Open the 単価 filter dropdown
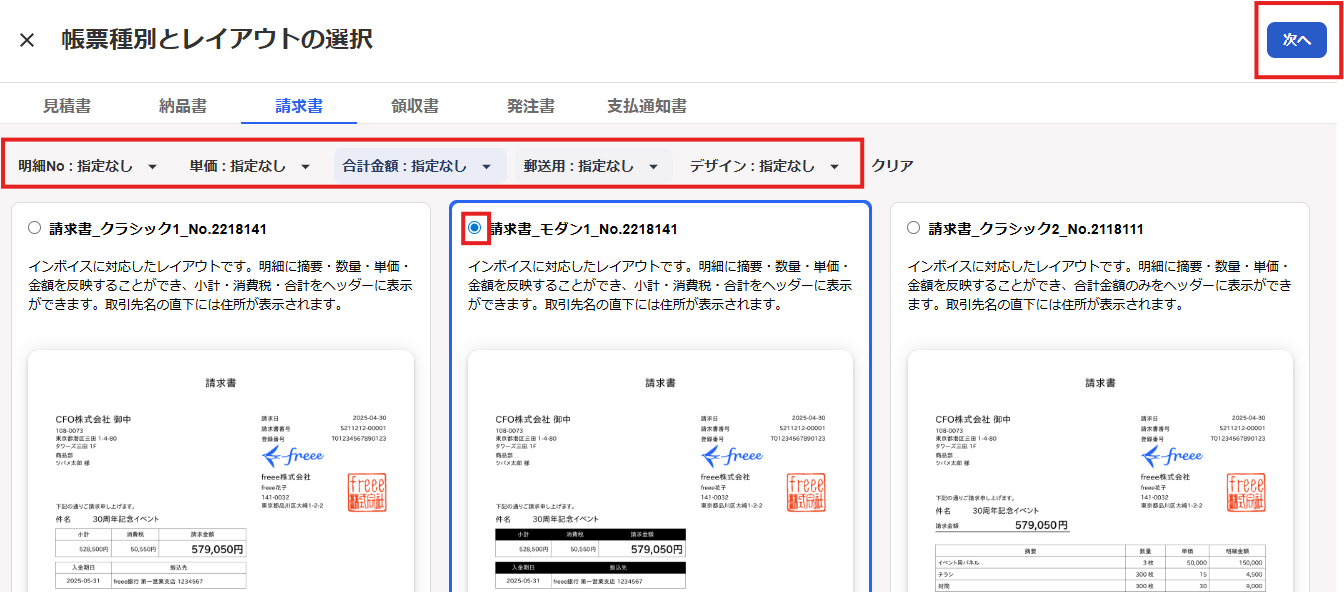This screenshot has width=1344, height=592. [250, 166]
